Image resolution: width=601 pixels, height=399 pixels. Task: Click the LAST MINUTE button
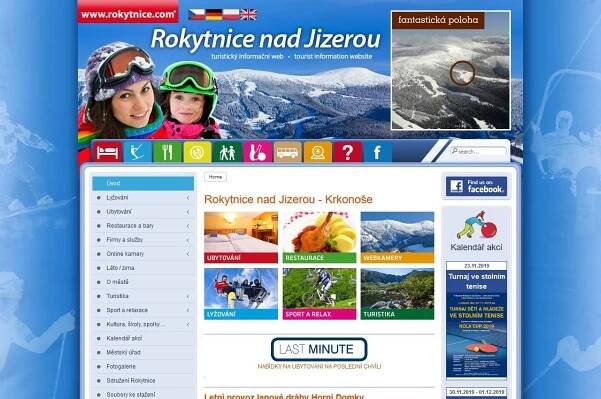tap(319, 349)
